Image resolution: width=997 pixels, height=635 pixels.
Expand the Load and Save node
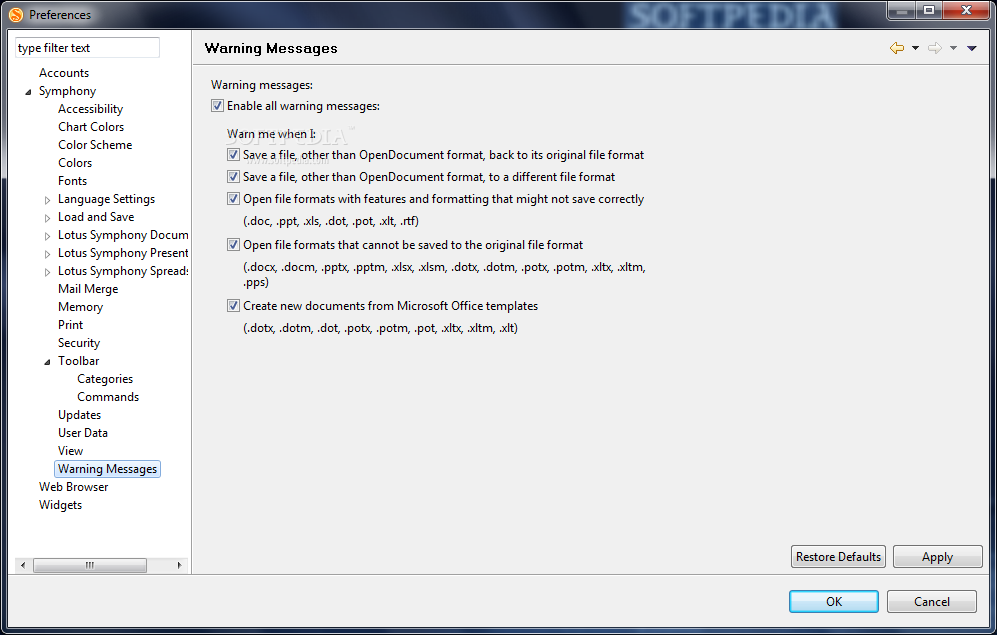[47, 218]
